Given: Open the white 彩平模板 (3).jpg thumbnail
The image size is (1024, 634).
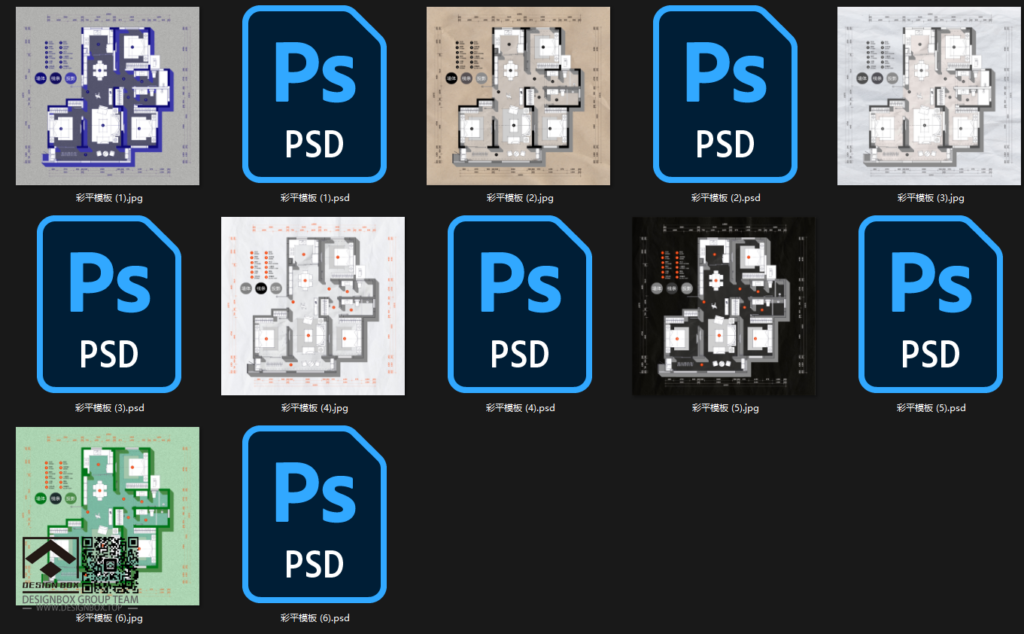Looking at the screenshot, I should (929, 95).
